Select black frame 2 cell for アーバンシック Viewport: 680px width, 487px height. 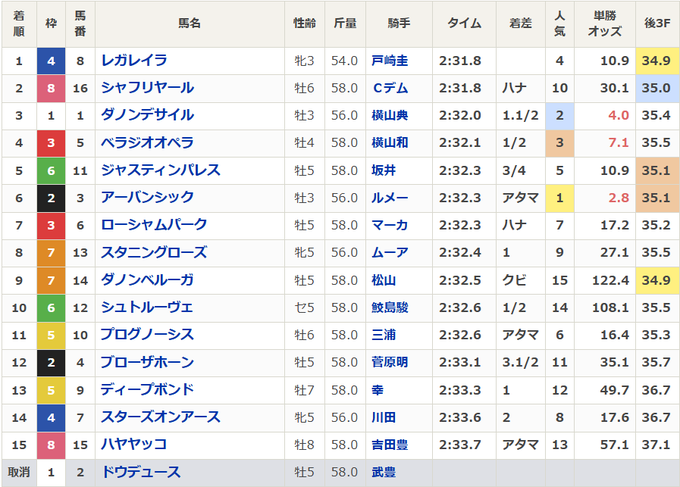[51, 198]
